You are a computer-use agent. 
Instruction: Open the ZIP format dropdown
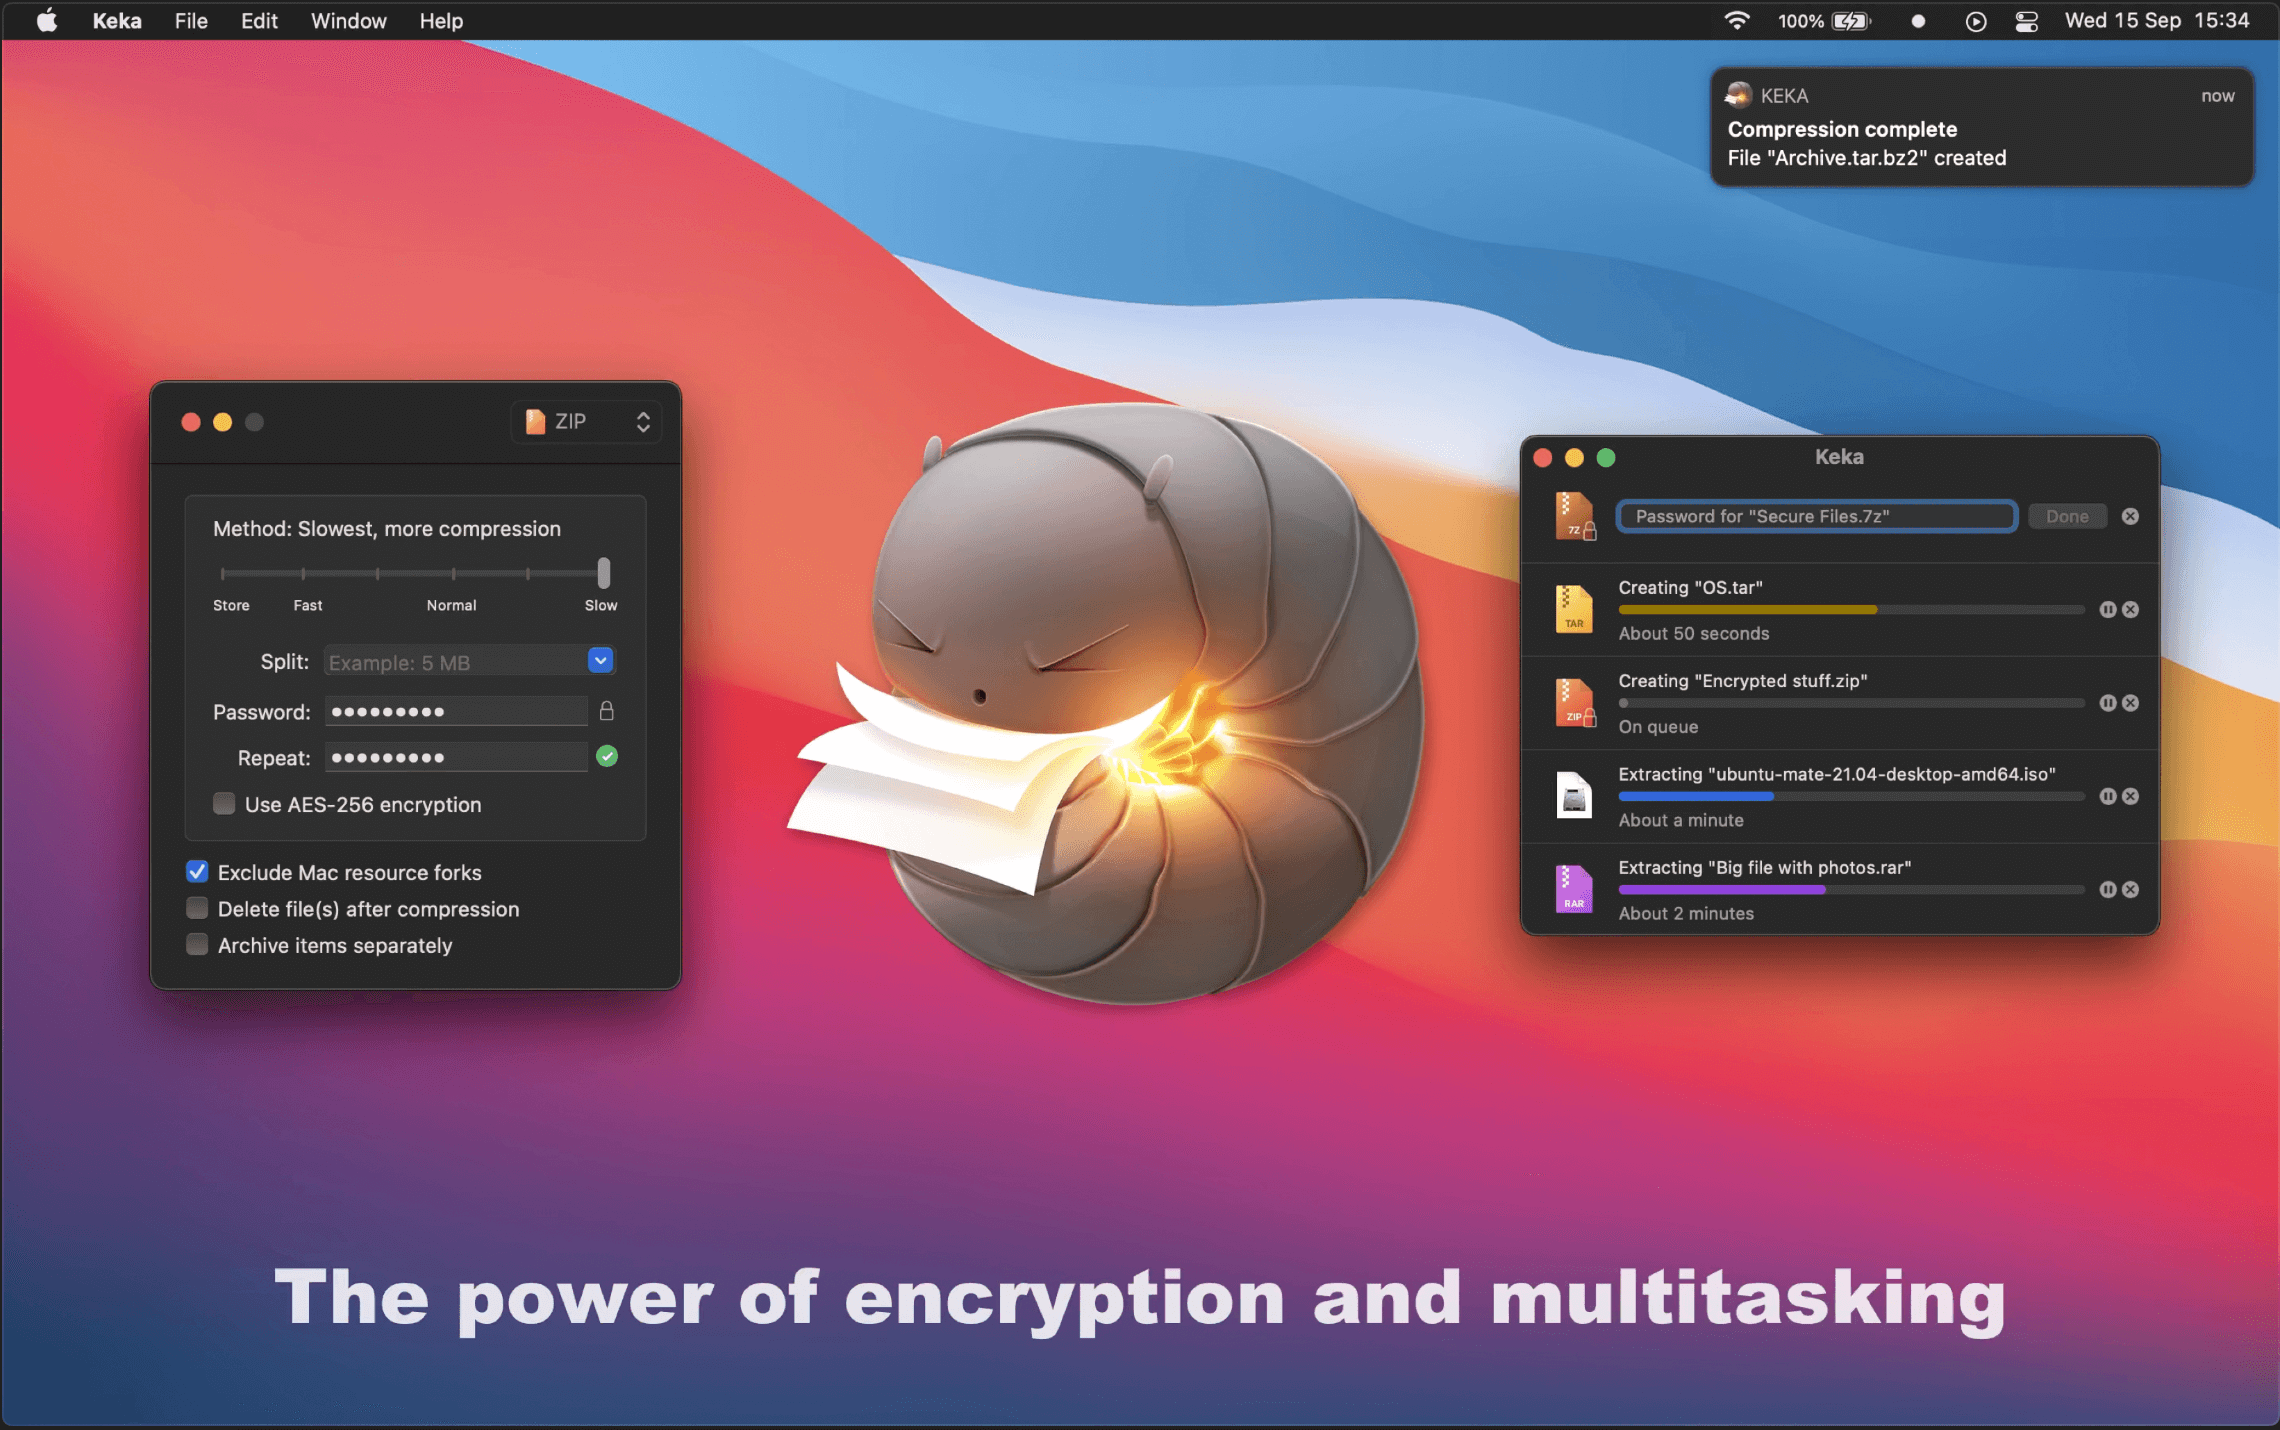587,421
